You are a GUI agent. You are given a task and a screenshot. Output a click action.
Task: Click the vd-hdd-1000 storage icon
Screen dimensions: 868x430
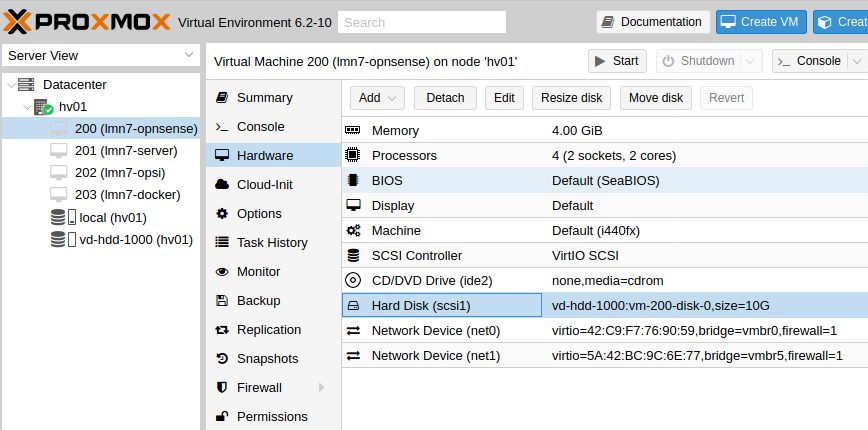coord(63,240)
